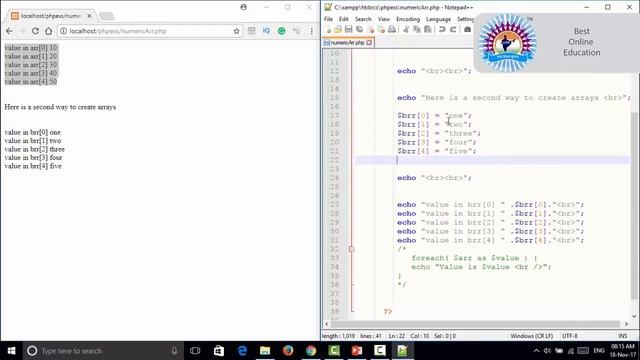Click Close document icon in Notepad++ toolbar
640x360 pixels.
pyautogui.click(x=371, y=30)
